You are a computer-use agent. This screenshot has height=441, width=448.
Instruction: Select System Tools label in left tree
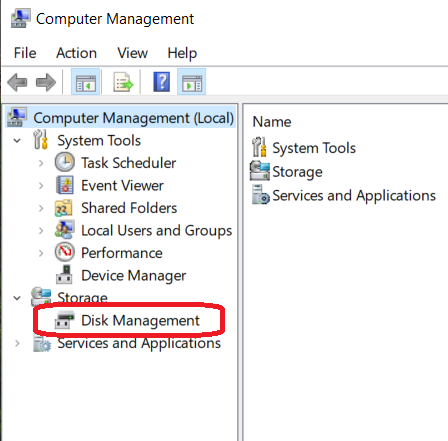(99, 141)
